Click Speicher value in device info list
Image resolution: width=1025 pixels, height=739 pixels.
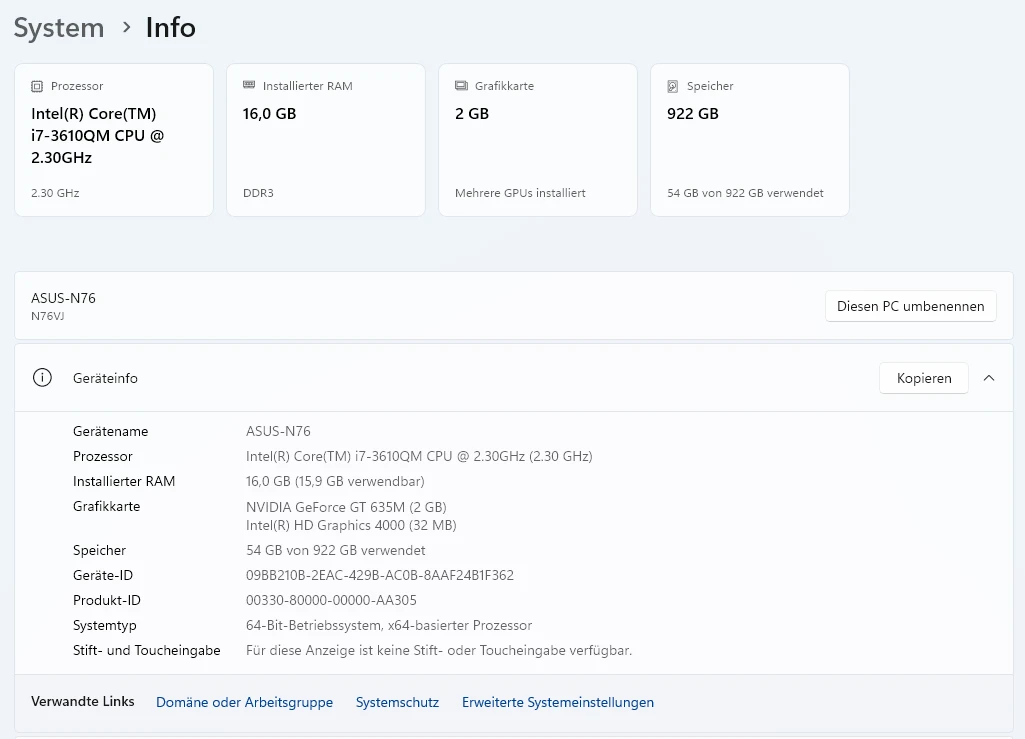click(335, 551)
